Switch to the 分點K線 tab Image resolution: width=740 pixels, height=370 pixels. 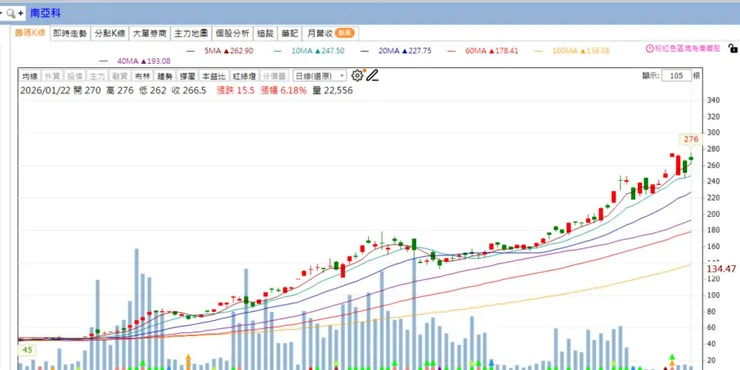click(x=109, y=34)
